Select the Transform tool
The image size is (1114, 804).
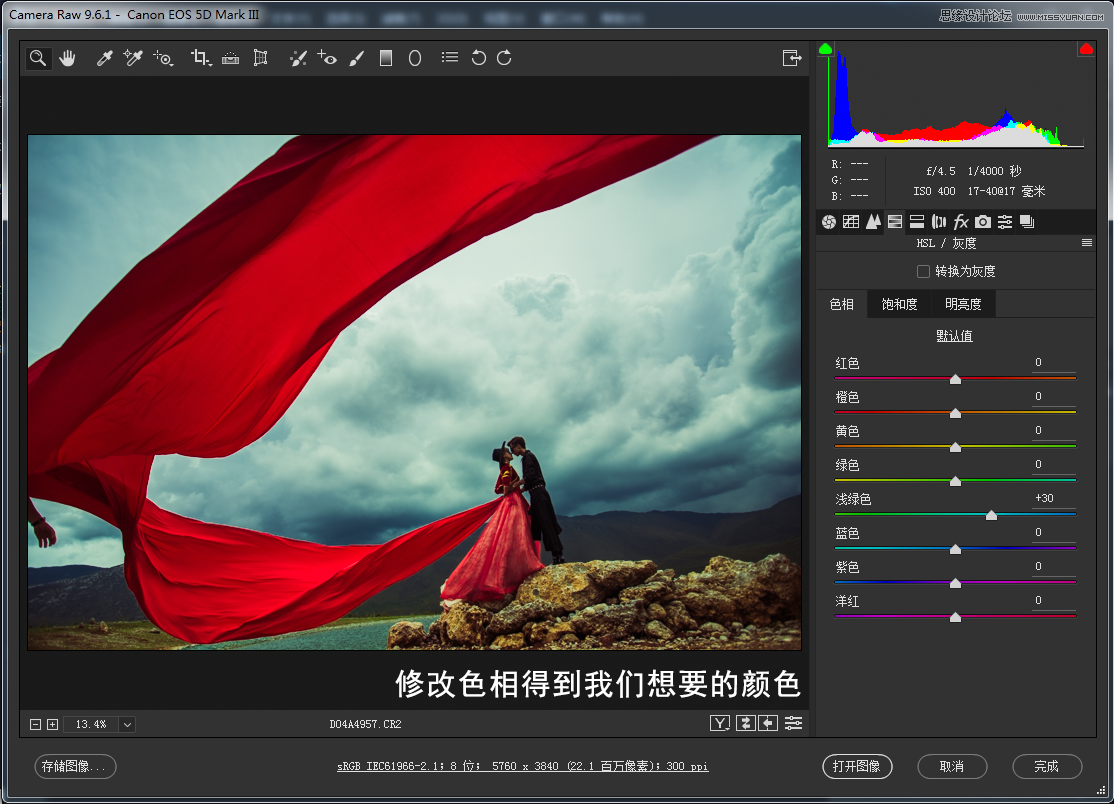[261, 58]
